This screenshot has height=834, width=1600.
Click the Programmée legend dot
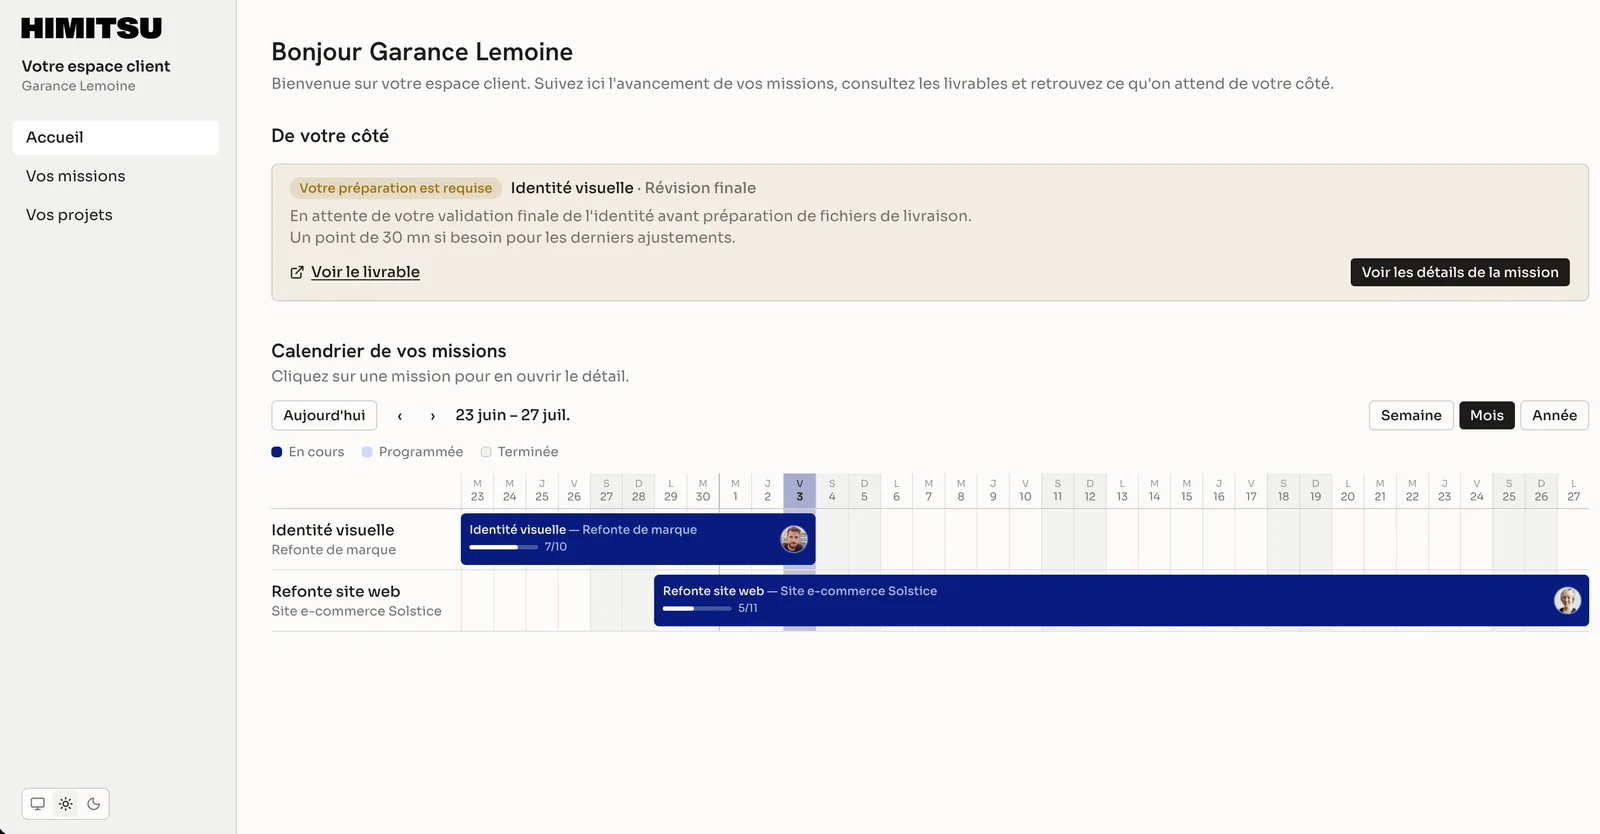pos(367,452)
